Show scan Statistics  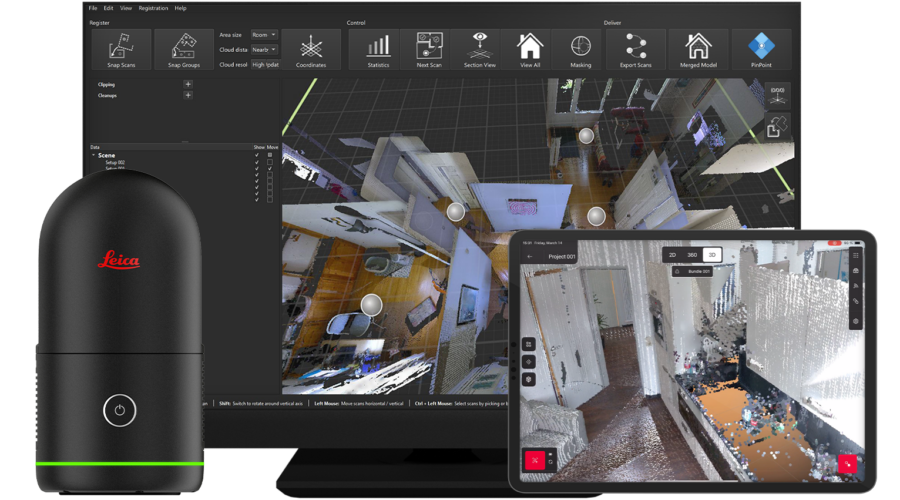[x=378, y=49]
